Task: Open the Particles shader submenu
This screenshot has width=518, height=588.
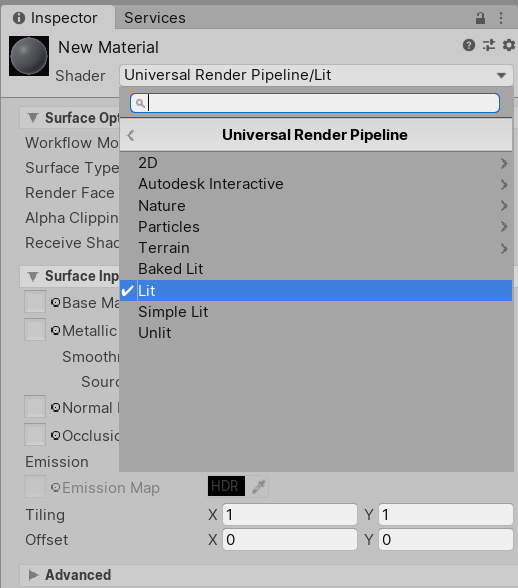Action: [x=316, y=227]
